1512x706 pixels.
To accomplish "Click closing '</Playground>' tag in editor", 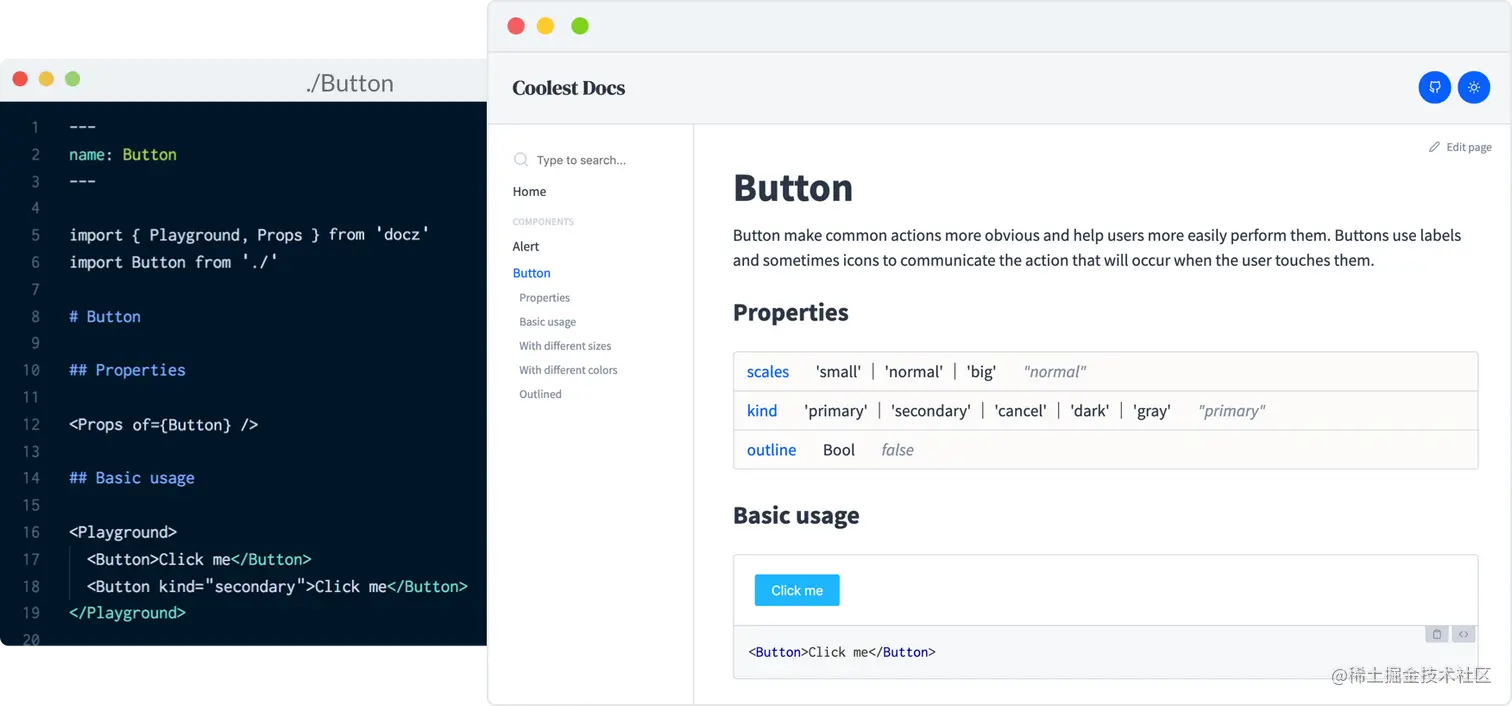I will point(127,613).
